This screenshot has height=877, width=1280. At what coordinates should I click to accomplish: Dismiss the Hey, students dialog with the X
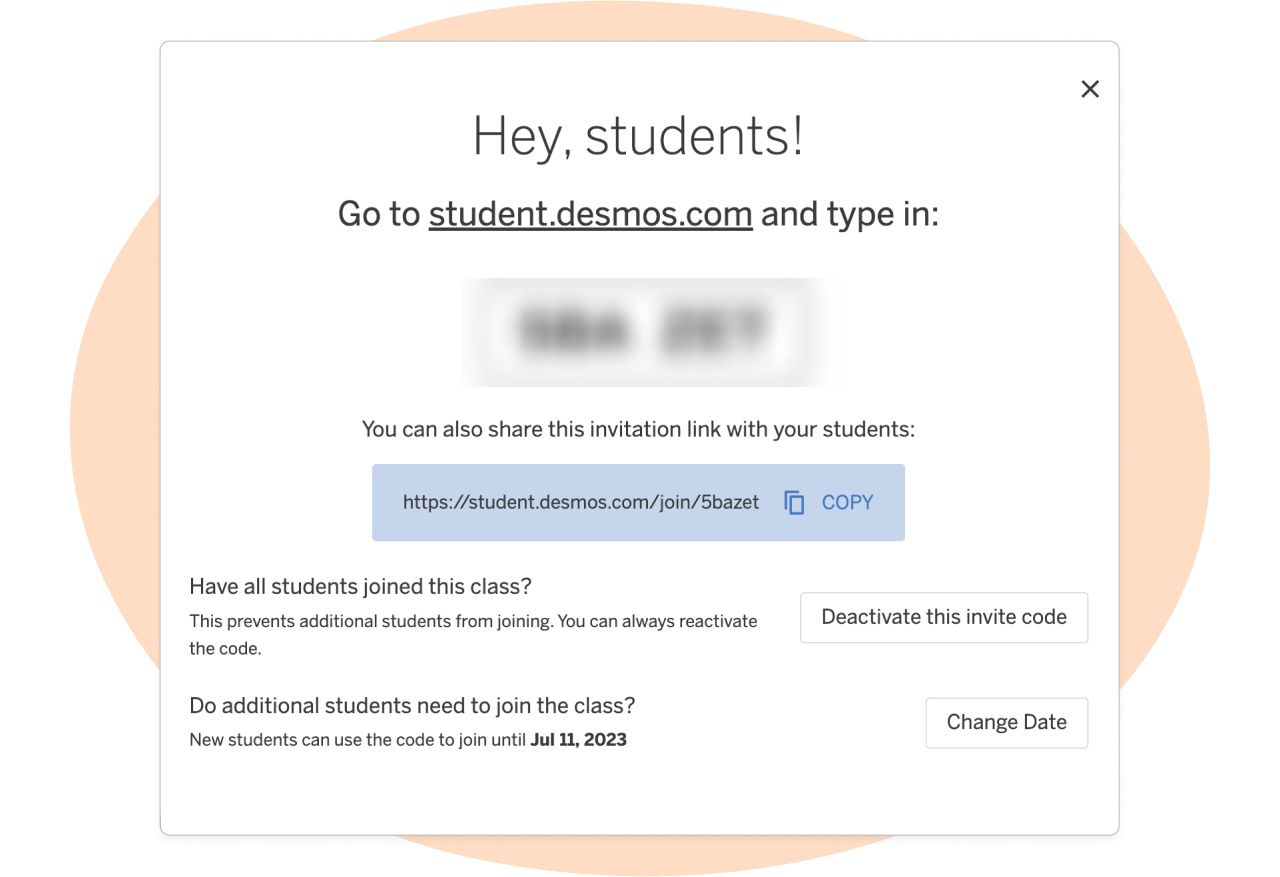[x=1089, y=88]
